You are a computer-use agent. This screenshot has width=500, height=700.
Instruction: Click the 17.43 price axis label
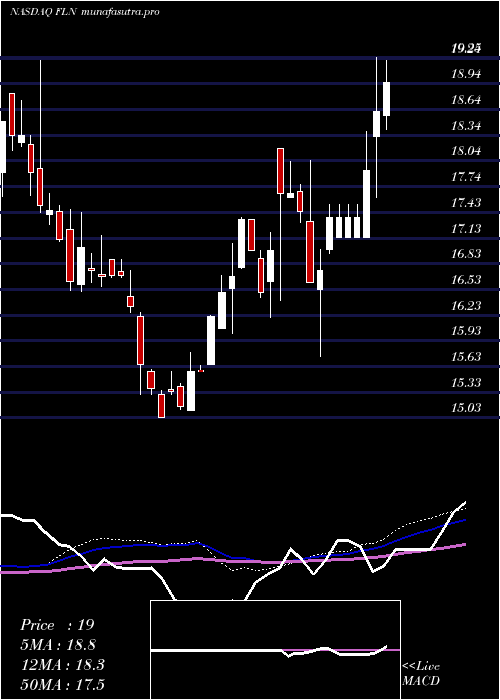point(466,203)
